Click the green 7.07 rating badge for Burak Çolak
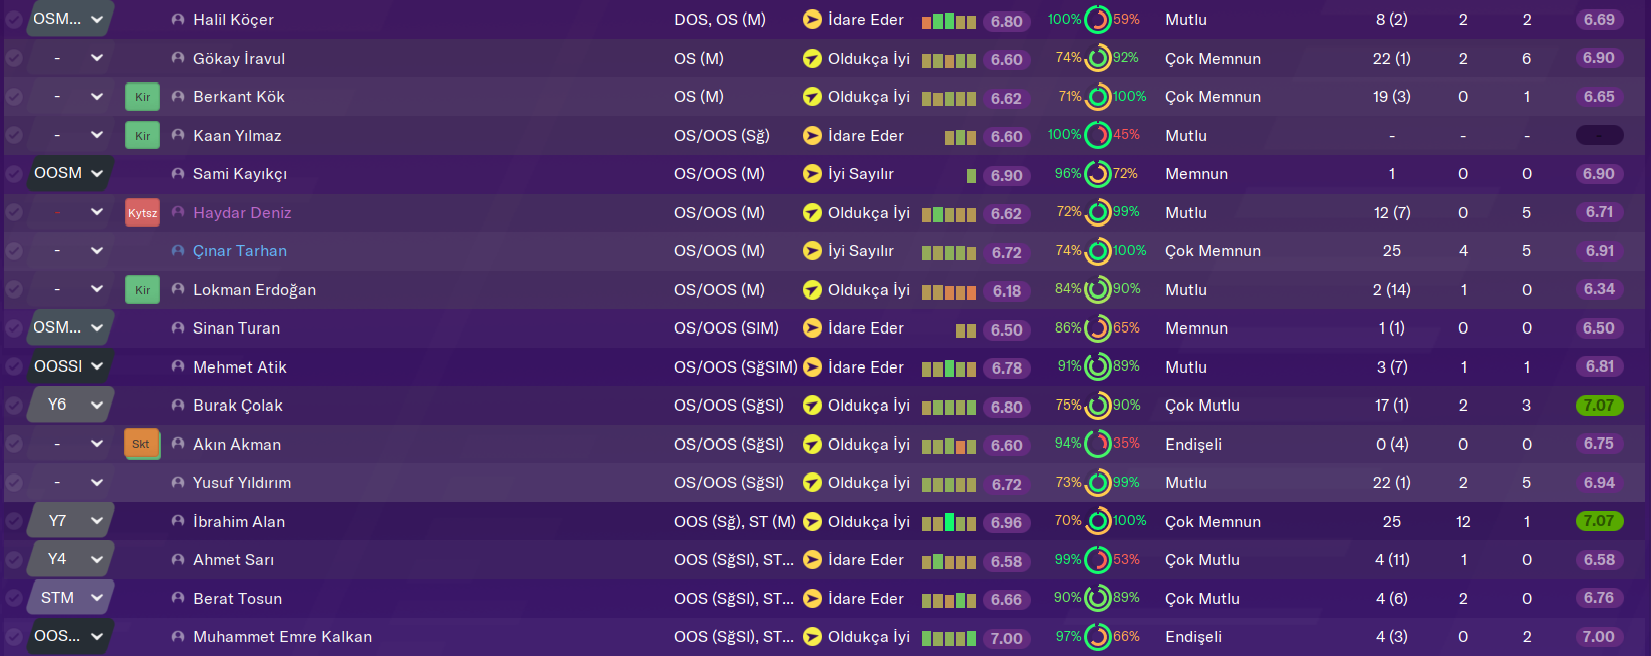1651x656 pixels. click(1598, 406)
